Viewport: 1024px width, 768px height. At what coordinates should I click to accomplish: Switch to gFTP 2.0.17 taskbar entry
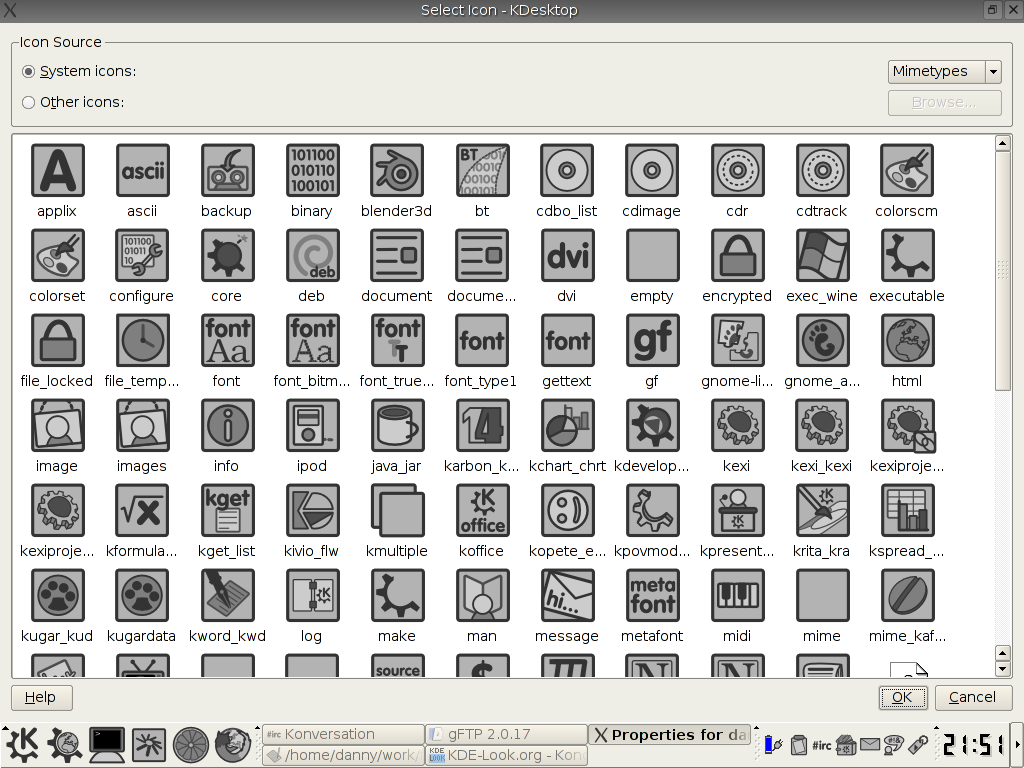tap(506, 734)
